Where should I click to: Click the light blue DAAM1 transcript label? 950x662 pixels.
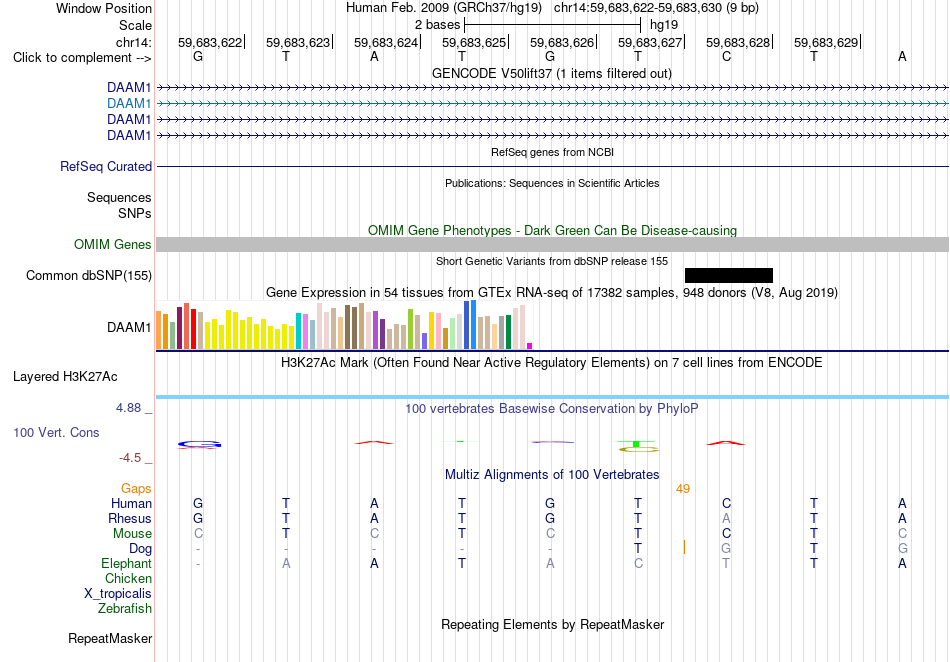[129, 104]
